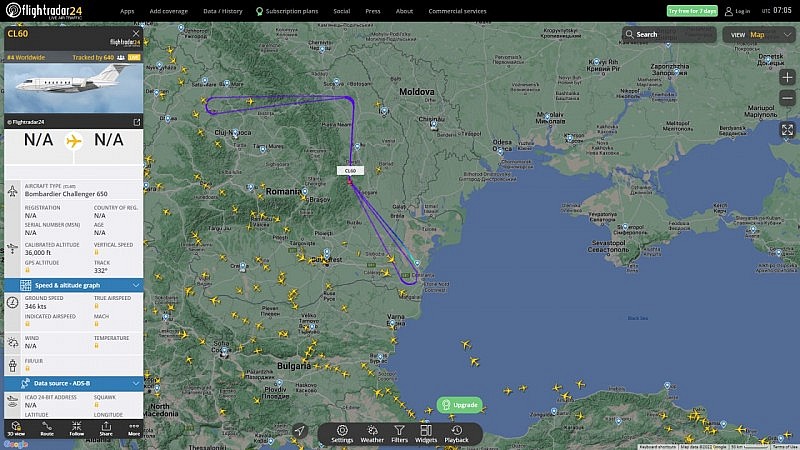This screenshot has height=450, width=800.
Task: Open the Filters funnel tool
Action: tap(399, 434)
